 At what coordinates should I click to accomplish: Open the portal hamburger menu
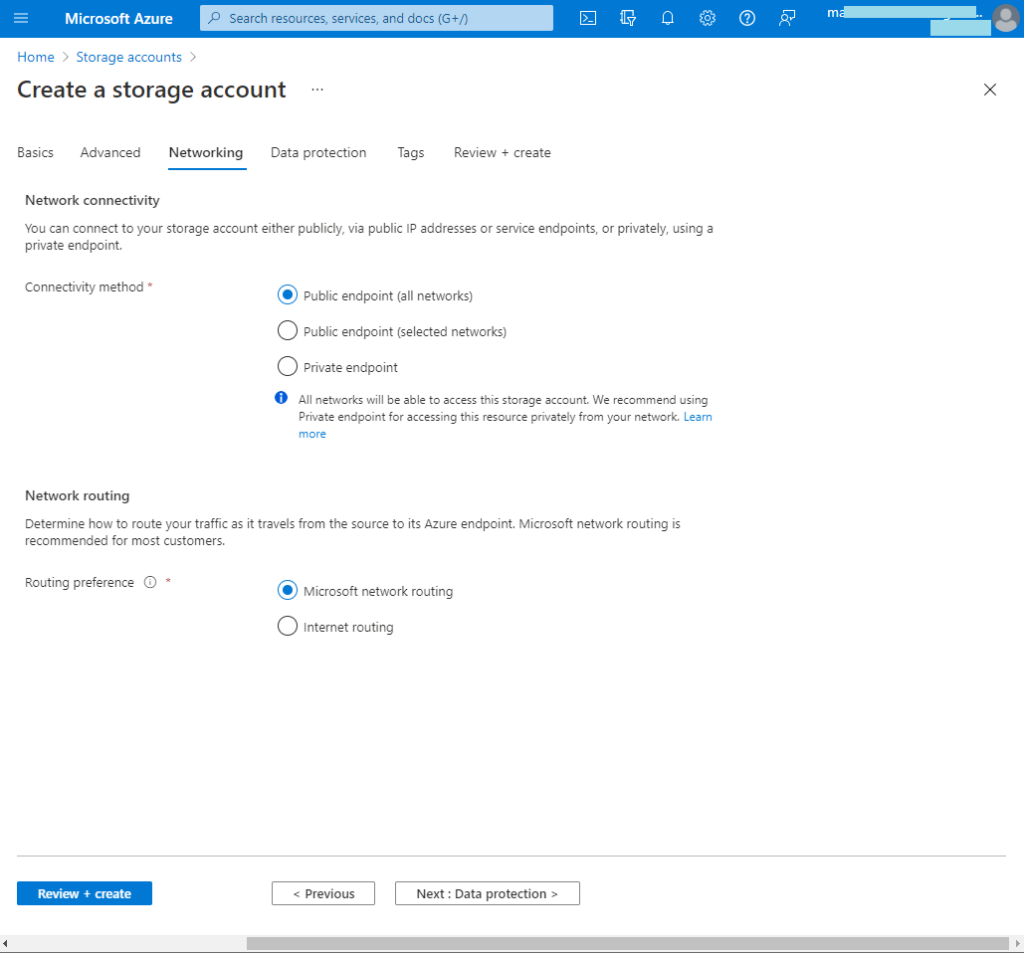pos(21,18)
